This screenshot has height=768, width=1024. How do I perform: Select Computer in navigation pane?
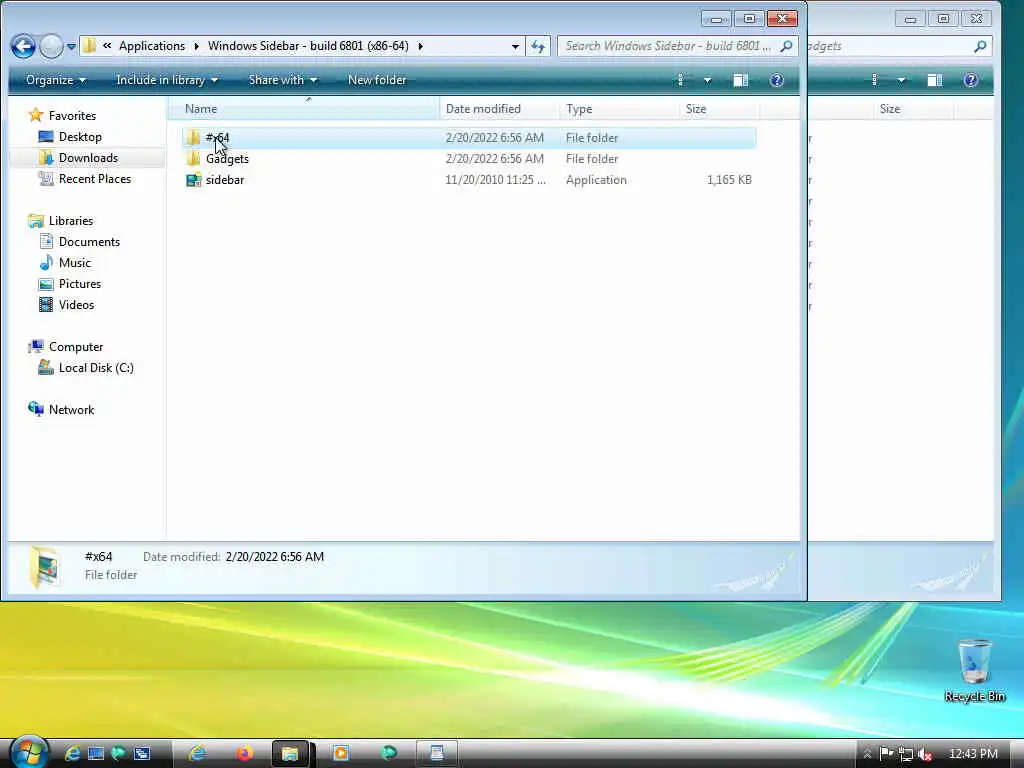tap(76, 347)
